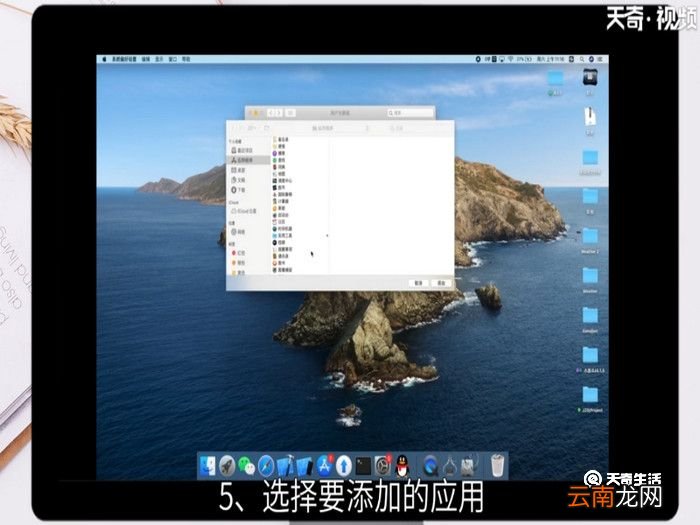The height and width of the screenshot is (525, 700).
Task: Select 启动台 in the app list
Action: tap(281, 215)
